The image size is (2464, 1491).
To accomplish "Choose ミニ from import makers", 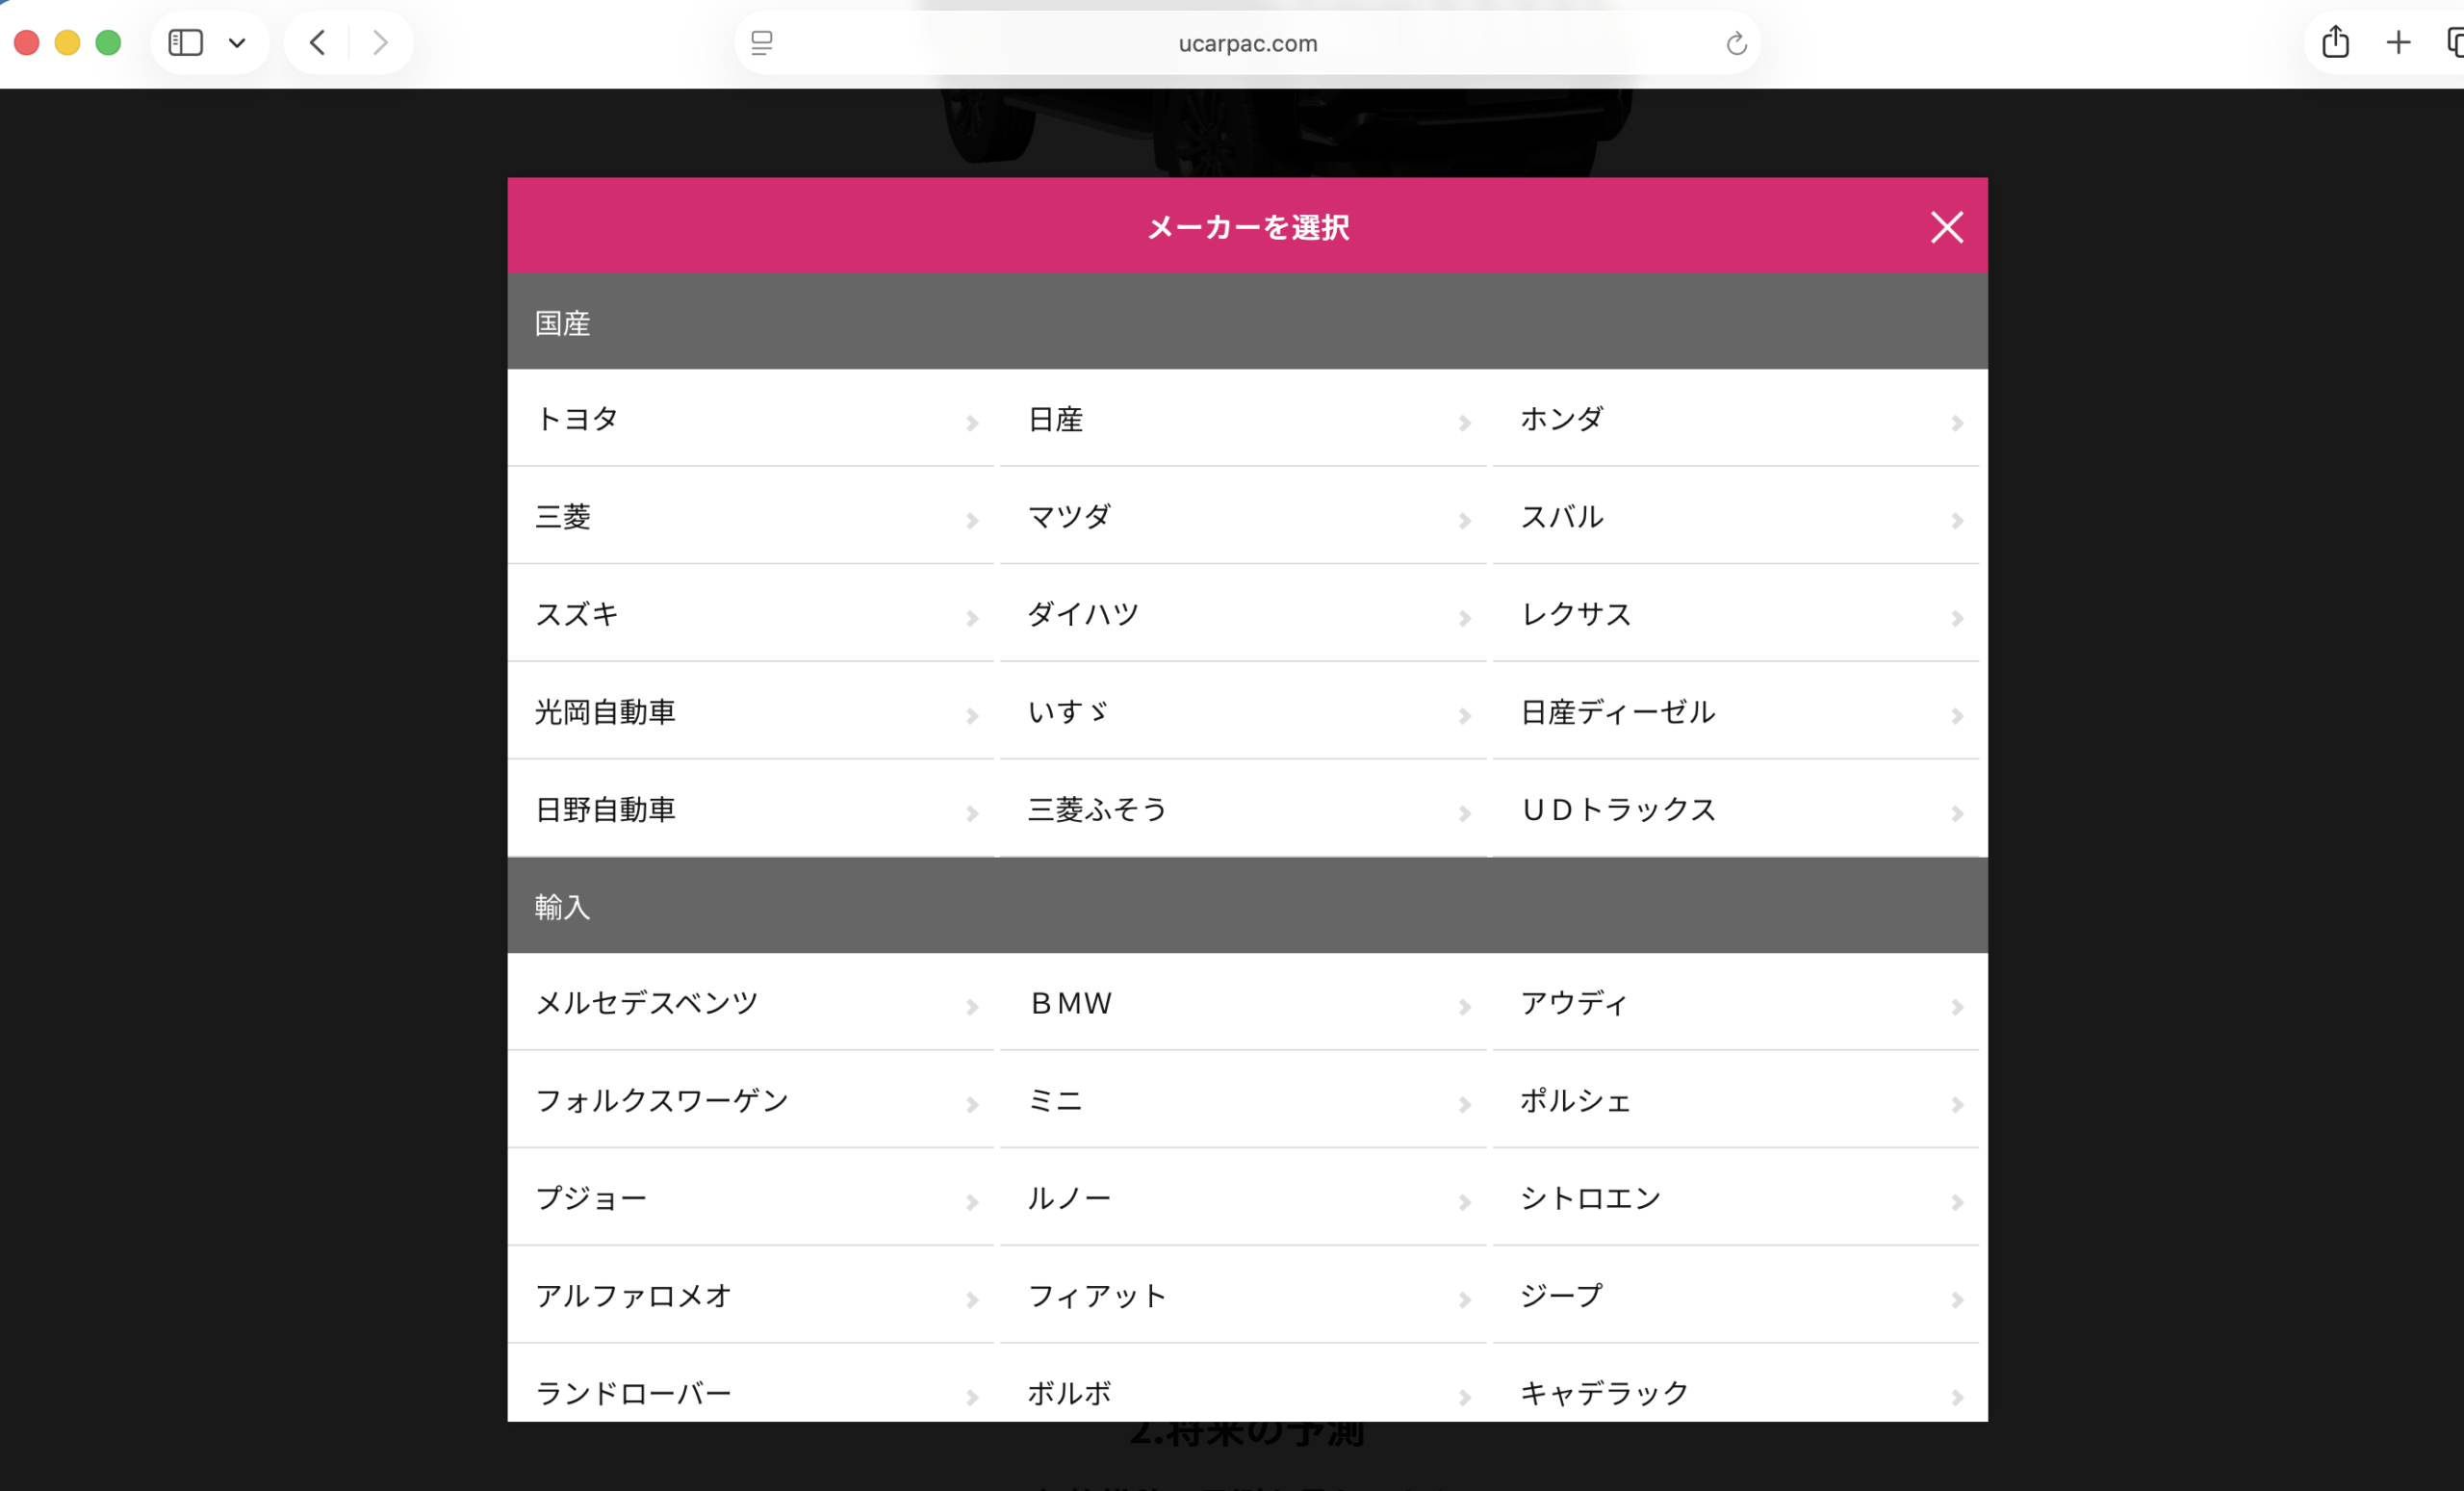I will pyautogui.click(x=1243, y=1101).
